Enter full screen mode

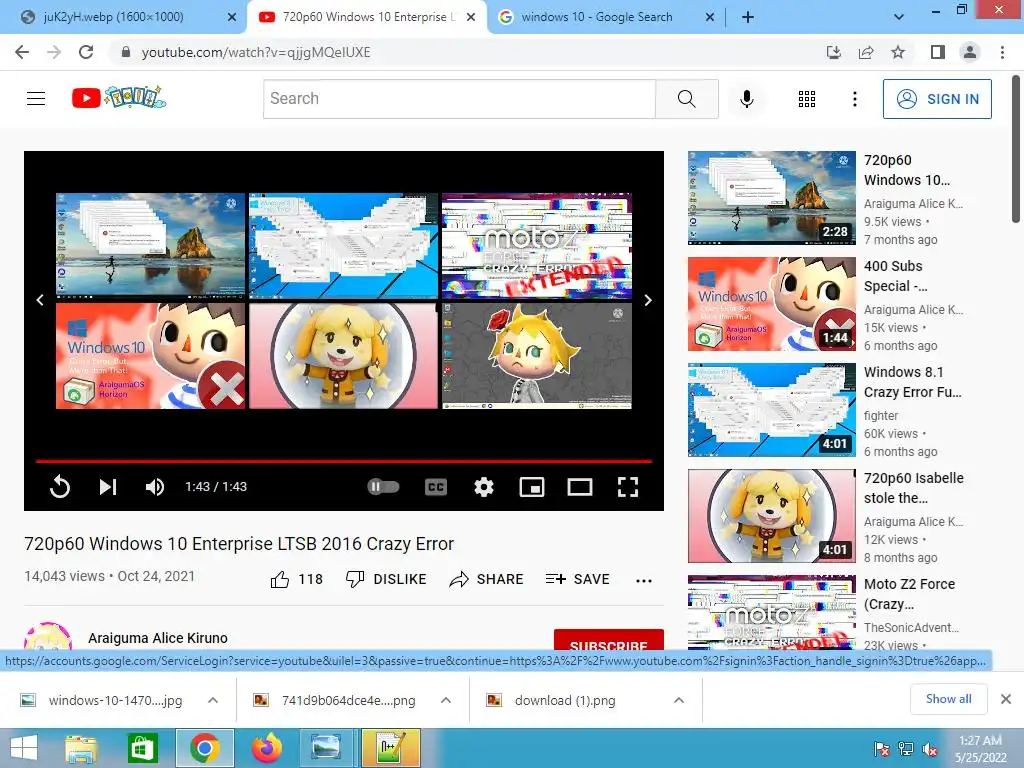pyautogui.click(x=628, y=487)
